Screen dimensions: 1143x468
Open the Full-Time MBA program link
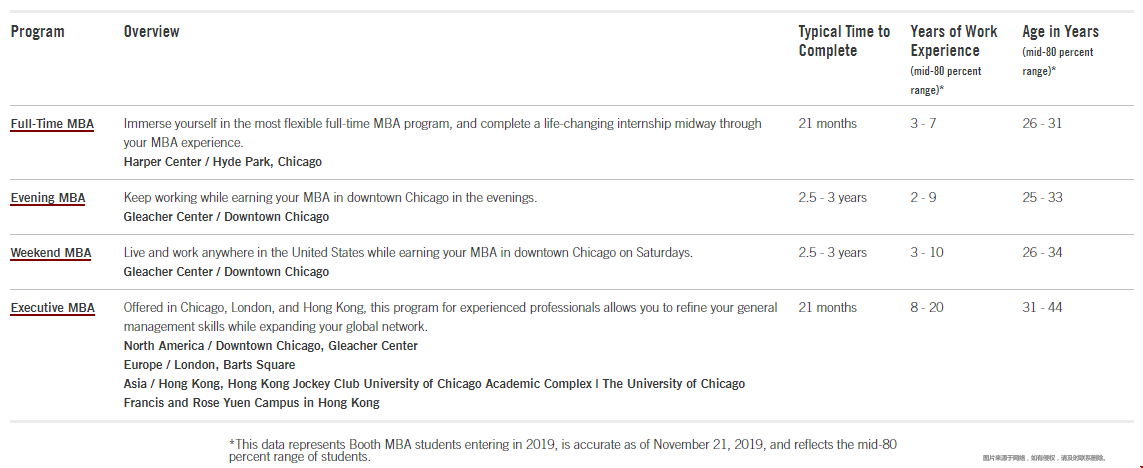tap(52, 124)
